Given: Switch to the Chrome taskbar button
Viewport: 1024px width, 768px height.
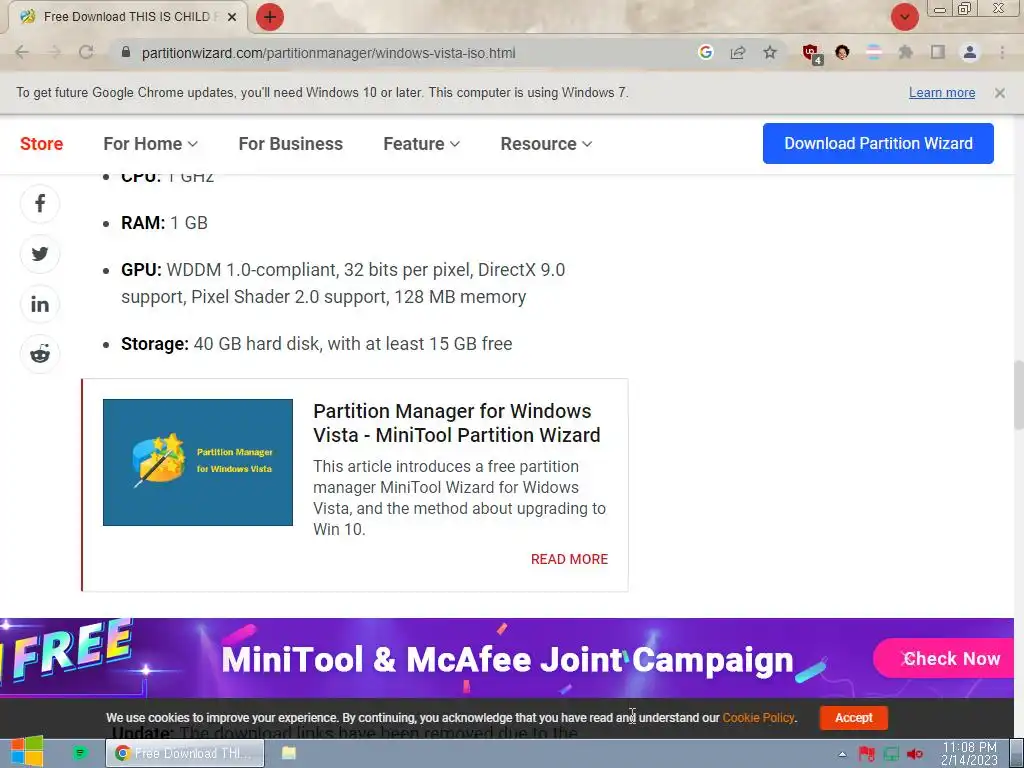Looking at the screenshot, I should coord(185,753).
